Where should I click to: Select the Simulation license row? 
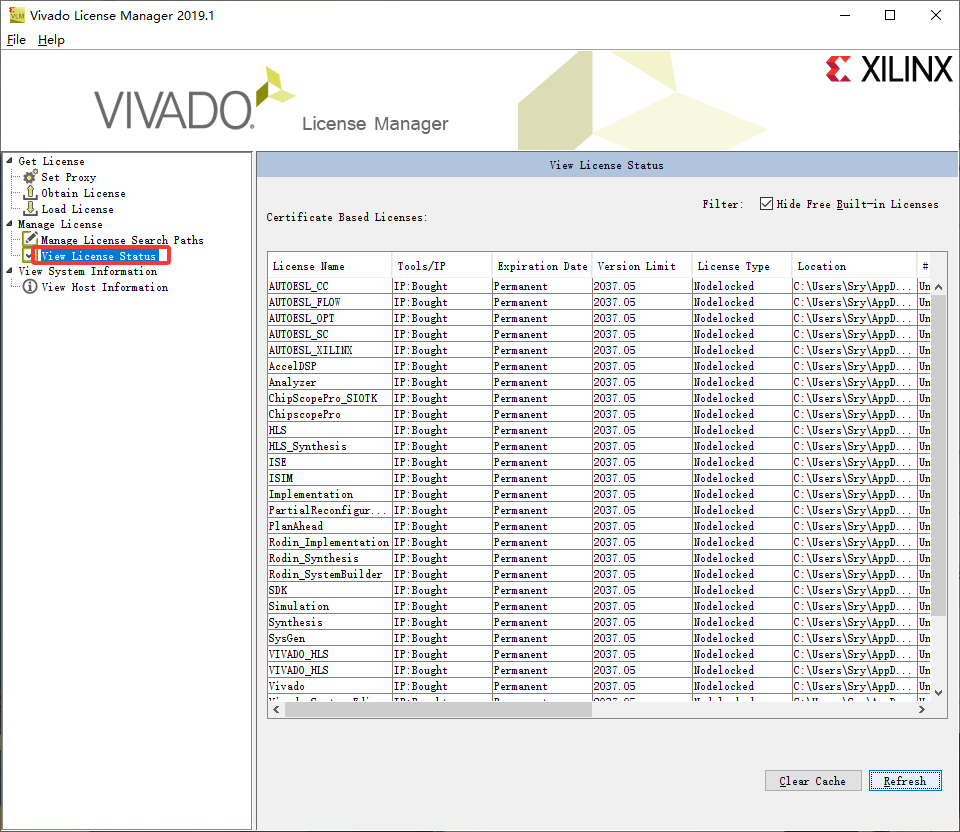tap(600, 606)
